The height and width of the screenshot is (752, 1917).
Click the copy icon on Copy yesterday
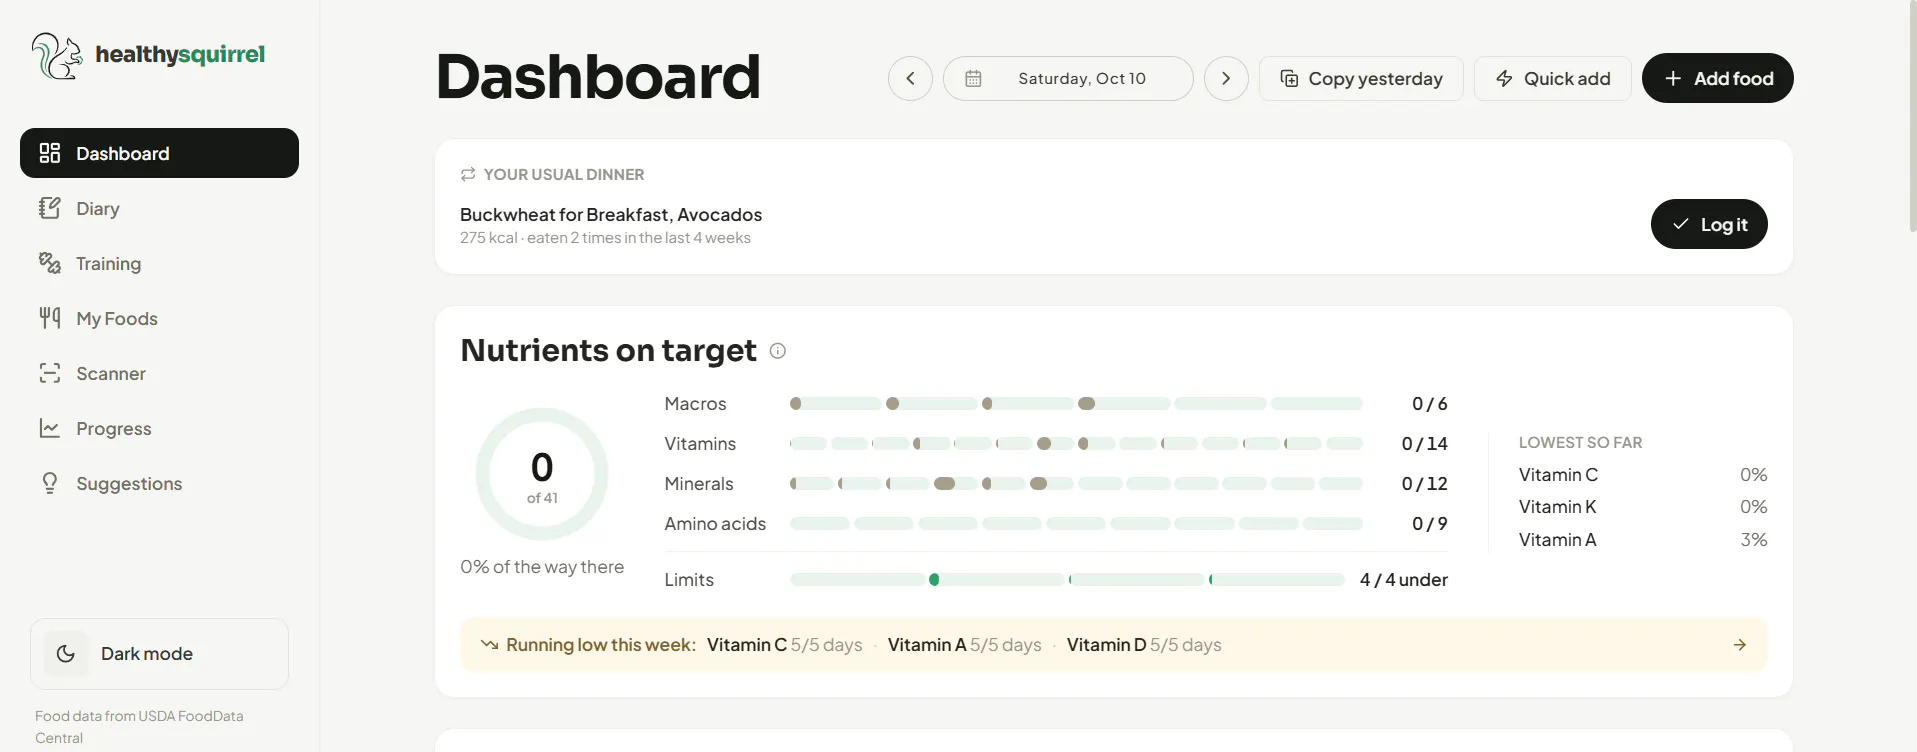pyautogui.click(x=1289, y=78)
